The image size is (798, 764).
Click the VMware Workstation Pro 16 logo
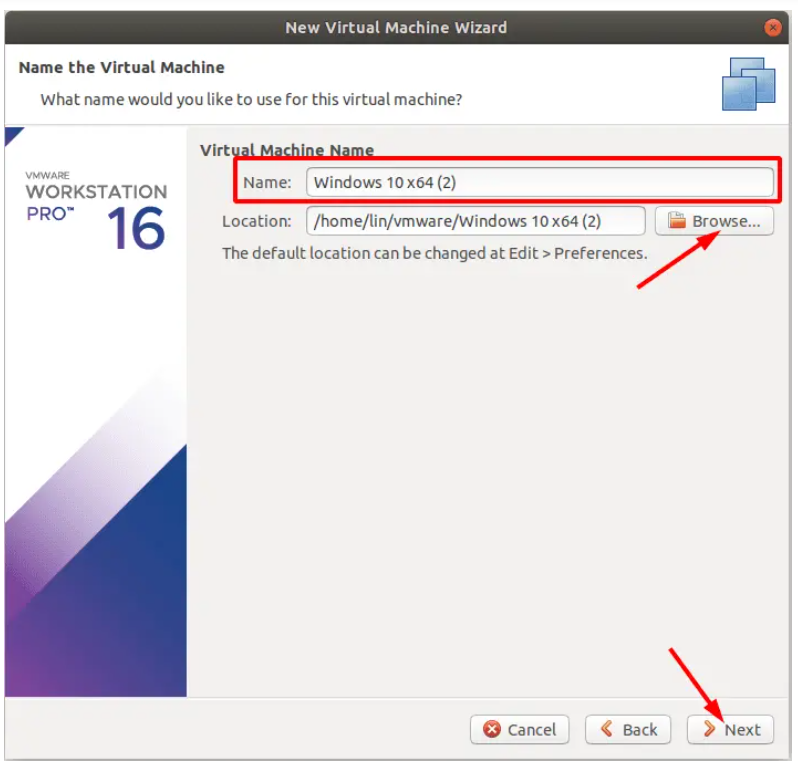pos(96,211)
